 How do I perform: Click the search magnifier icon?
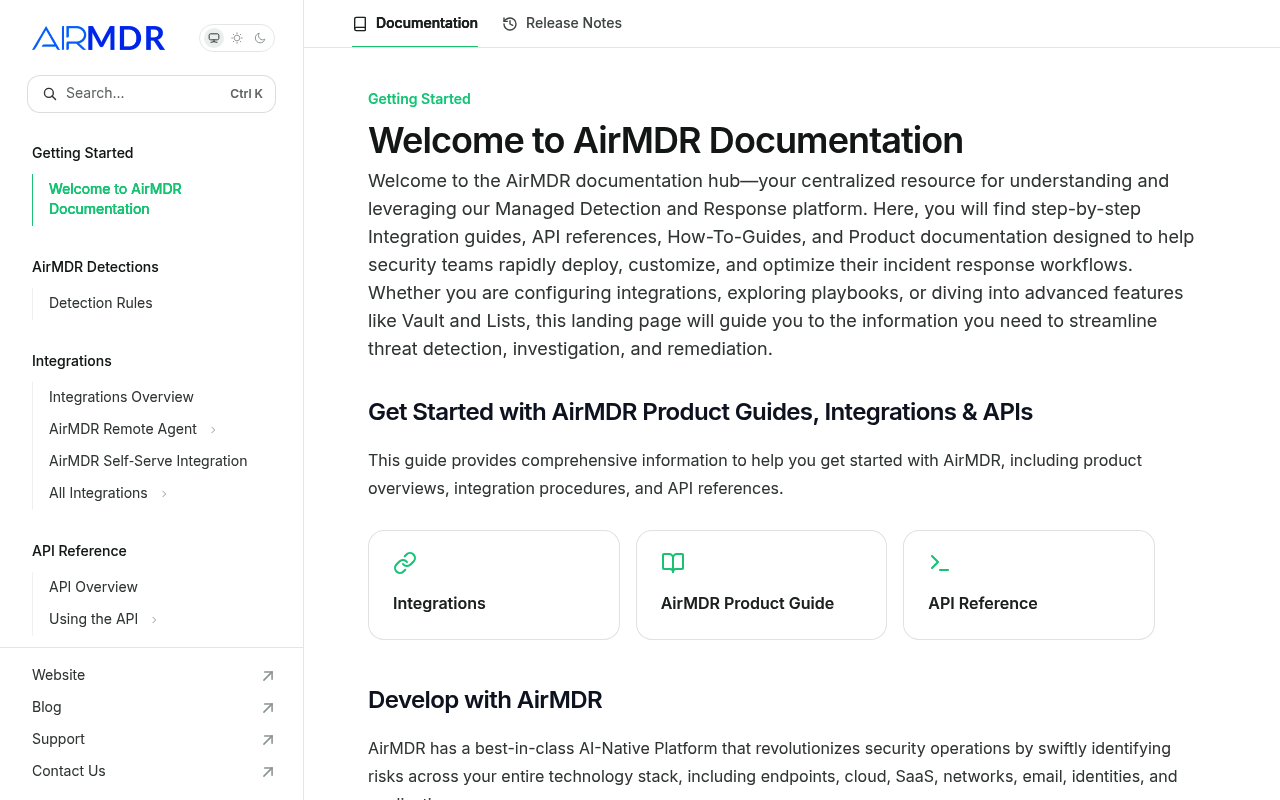click(x=50, y=94)
